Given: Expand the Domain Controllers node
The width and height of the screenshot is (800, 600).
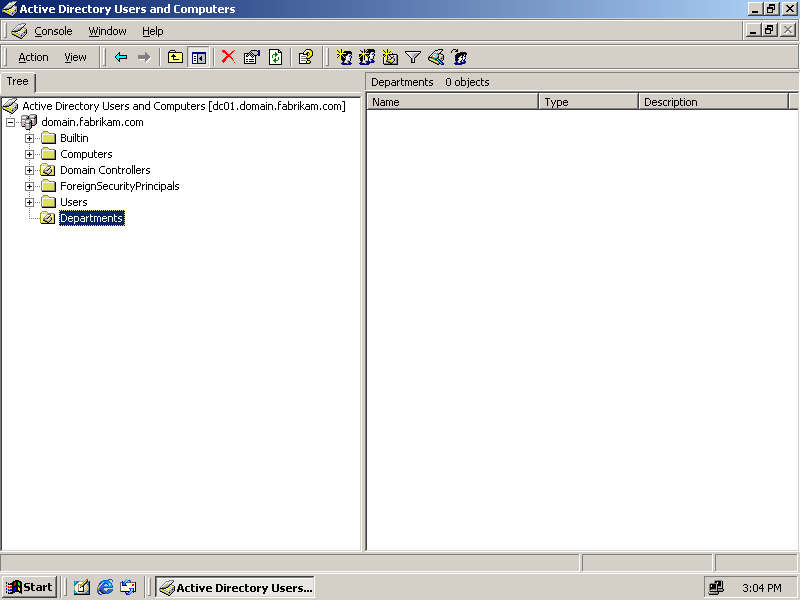Looking at the screenshot, I should click(30, 170).
